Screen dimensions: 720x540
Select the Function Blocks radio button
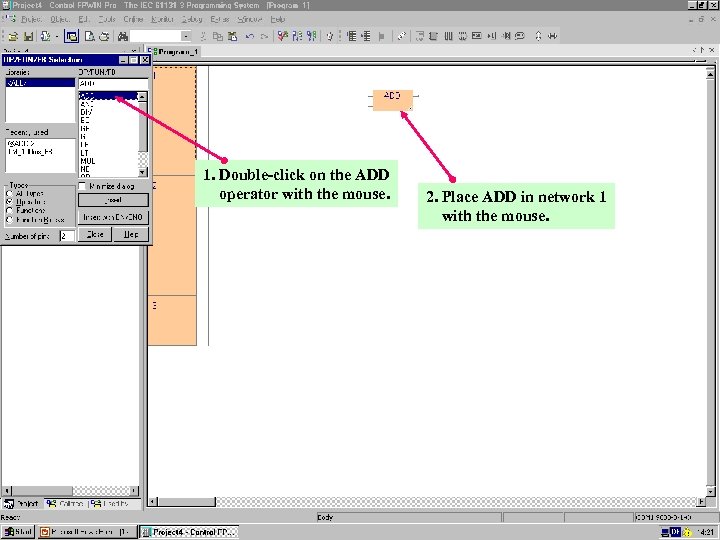tap(9, 220)
